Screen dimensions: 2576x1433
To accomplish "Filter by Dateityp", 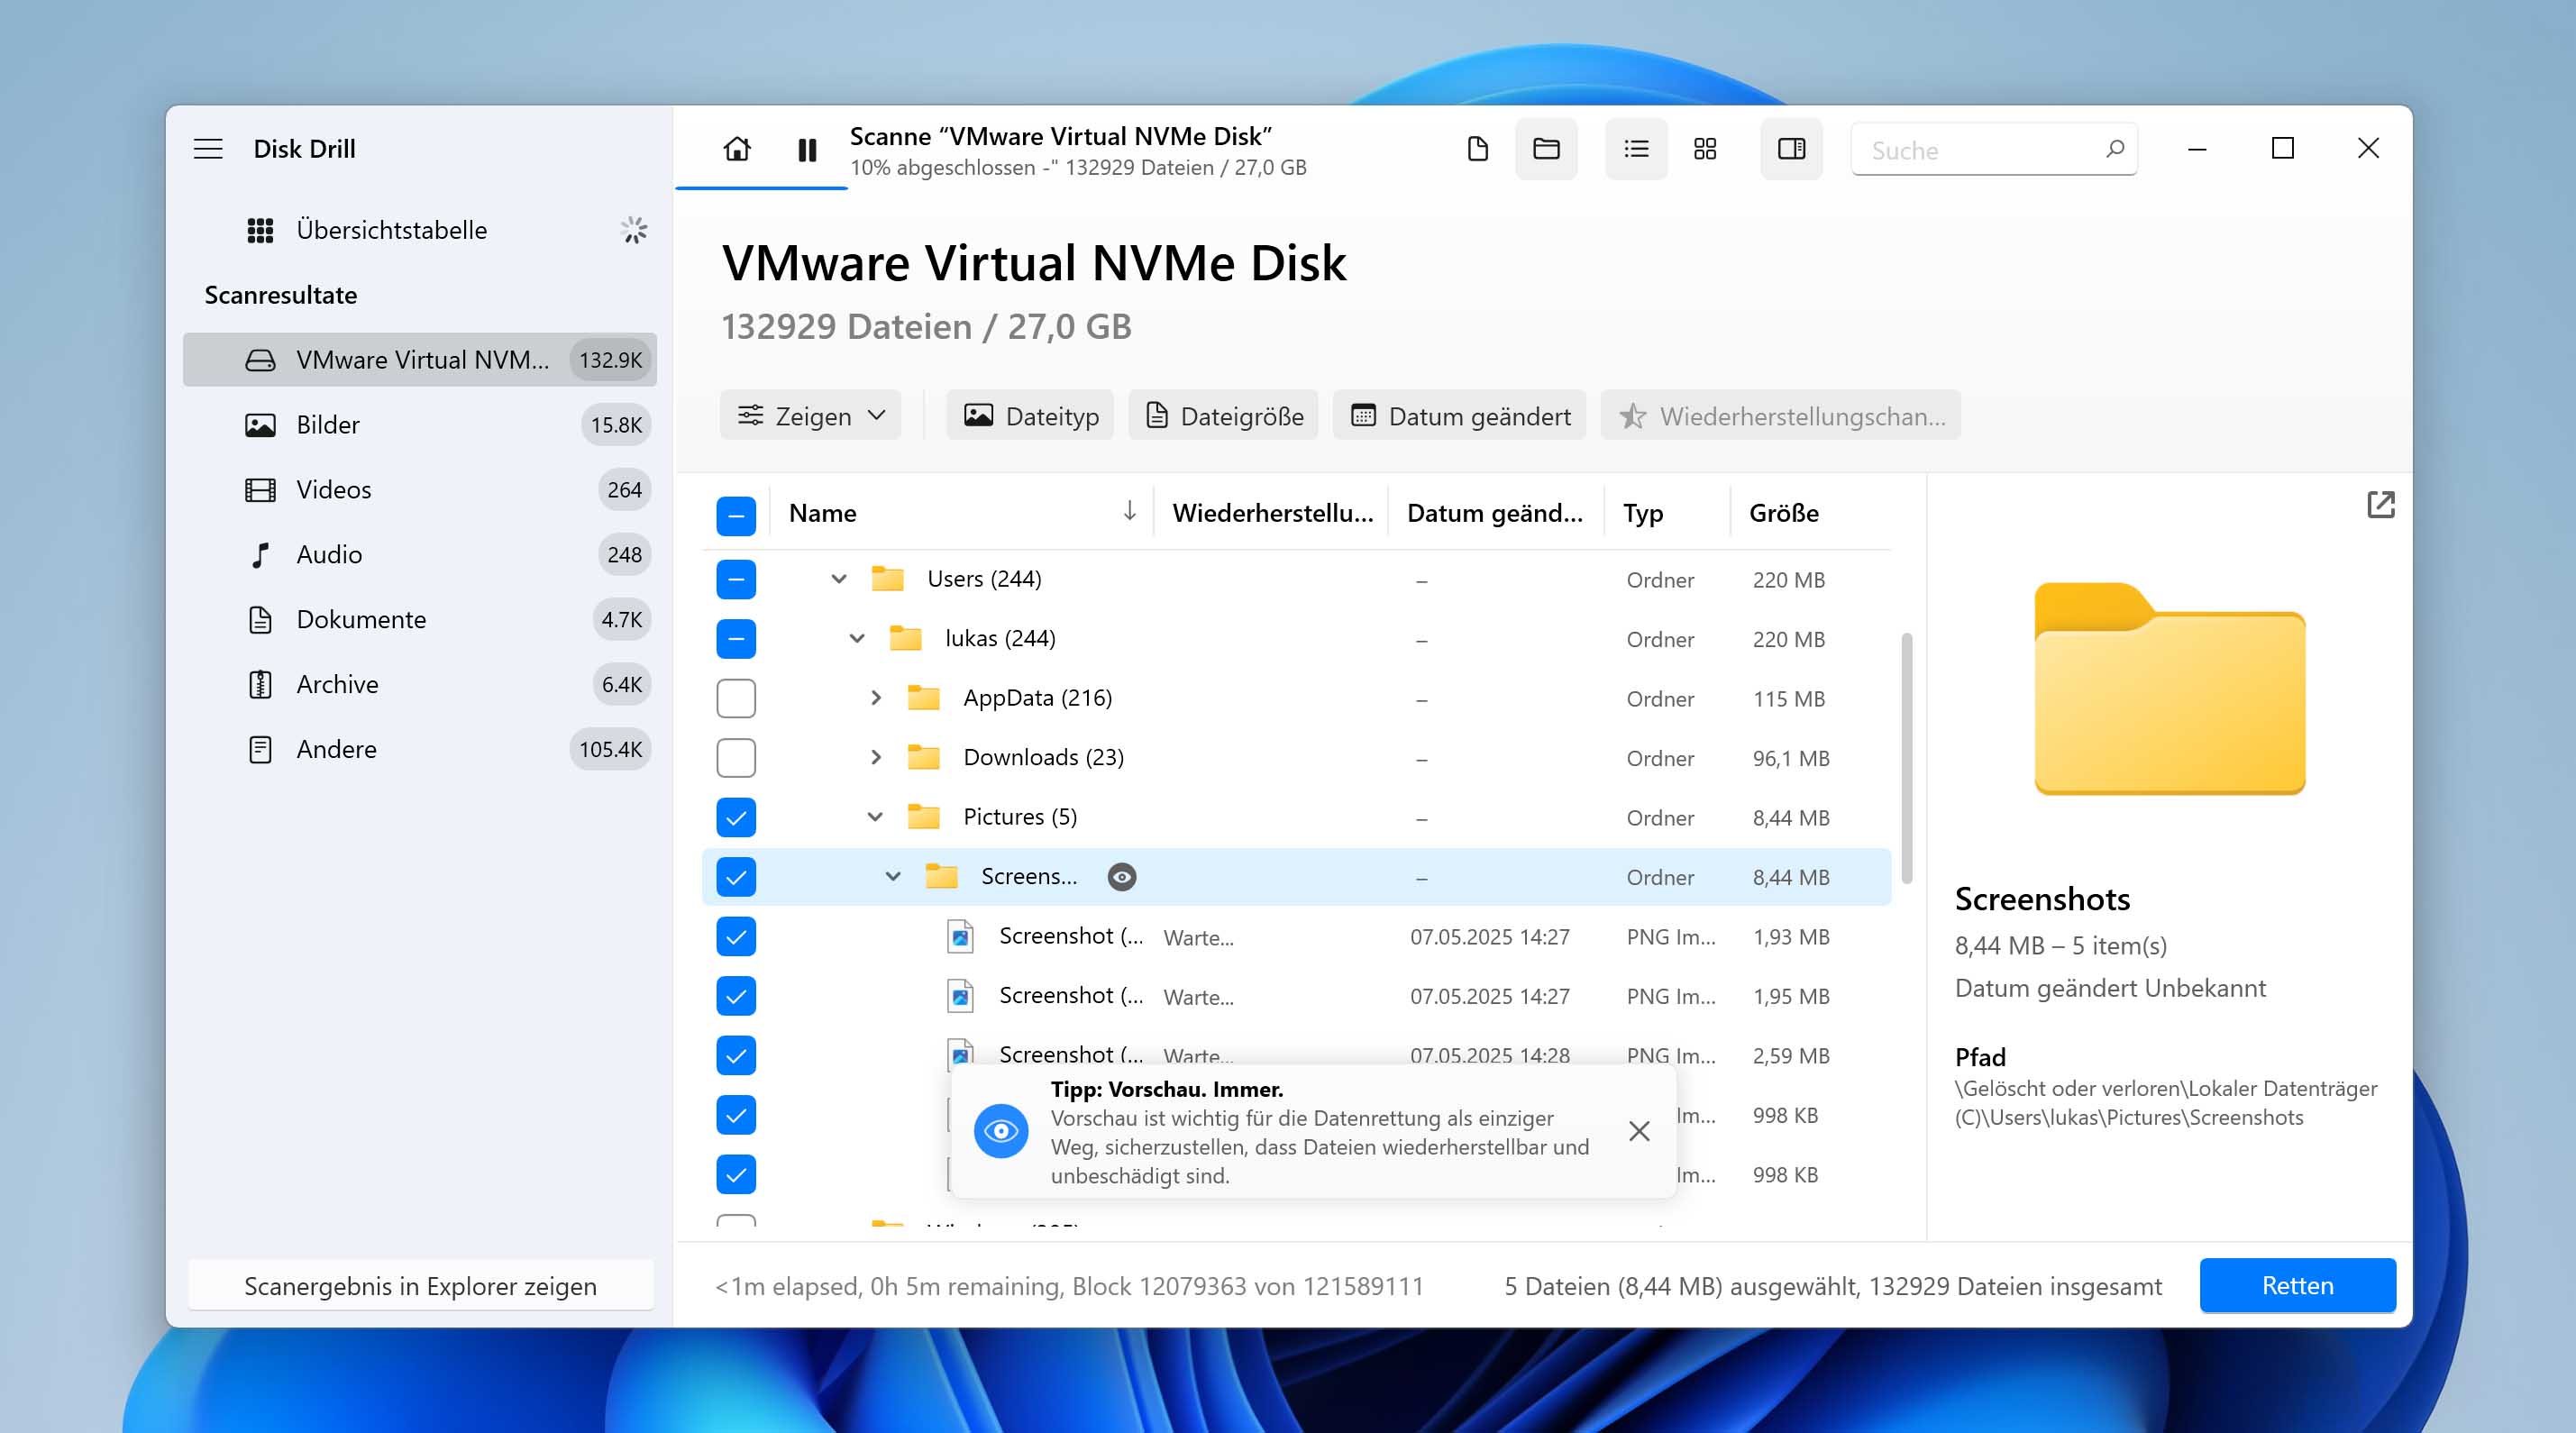I will tap(1030, 415).
